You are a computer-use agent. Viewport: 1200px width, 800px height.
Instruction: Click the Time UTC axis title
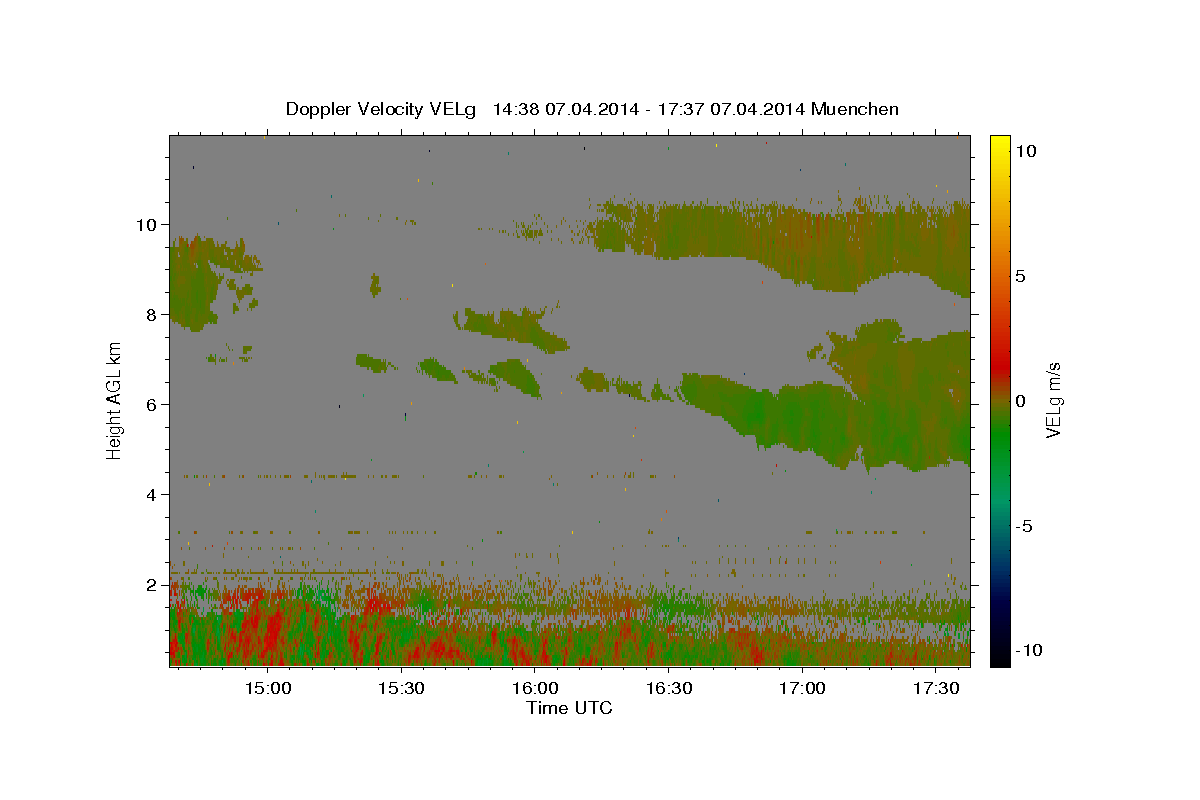click(569, 708)
